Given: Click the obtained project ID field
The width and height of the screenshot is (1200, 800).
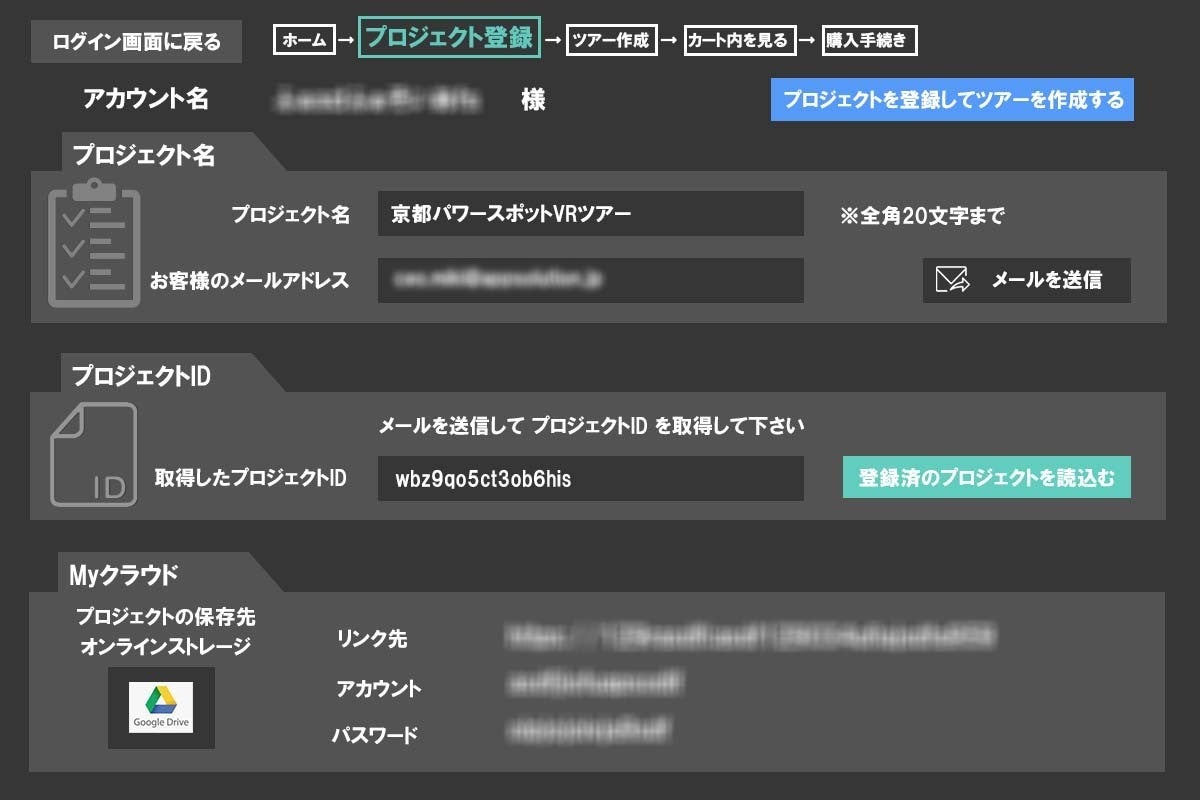Looking at the screenshot, I should [590, 479].
